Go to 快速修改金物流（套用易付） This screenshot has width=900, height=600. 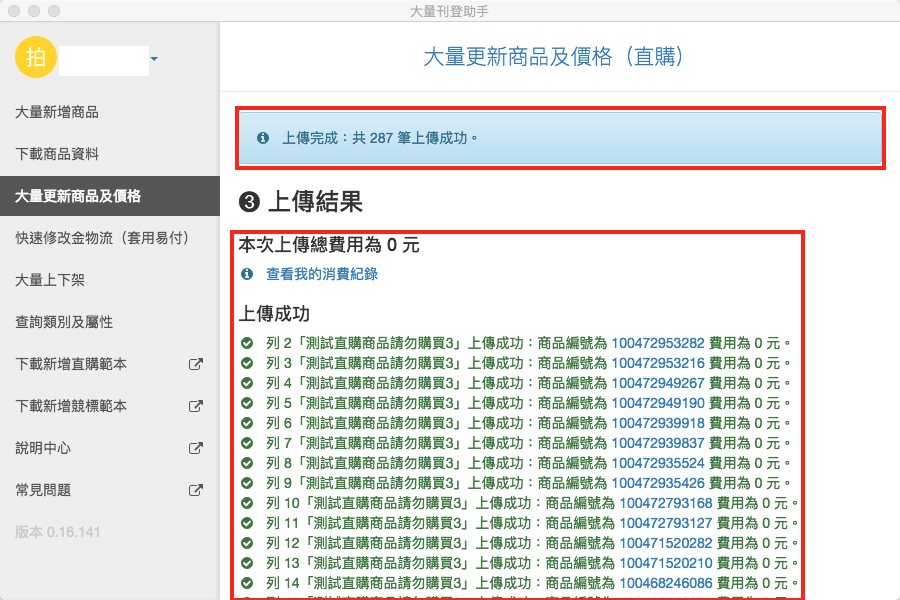pos(101,238)
